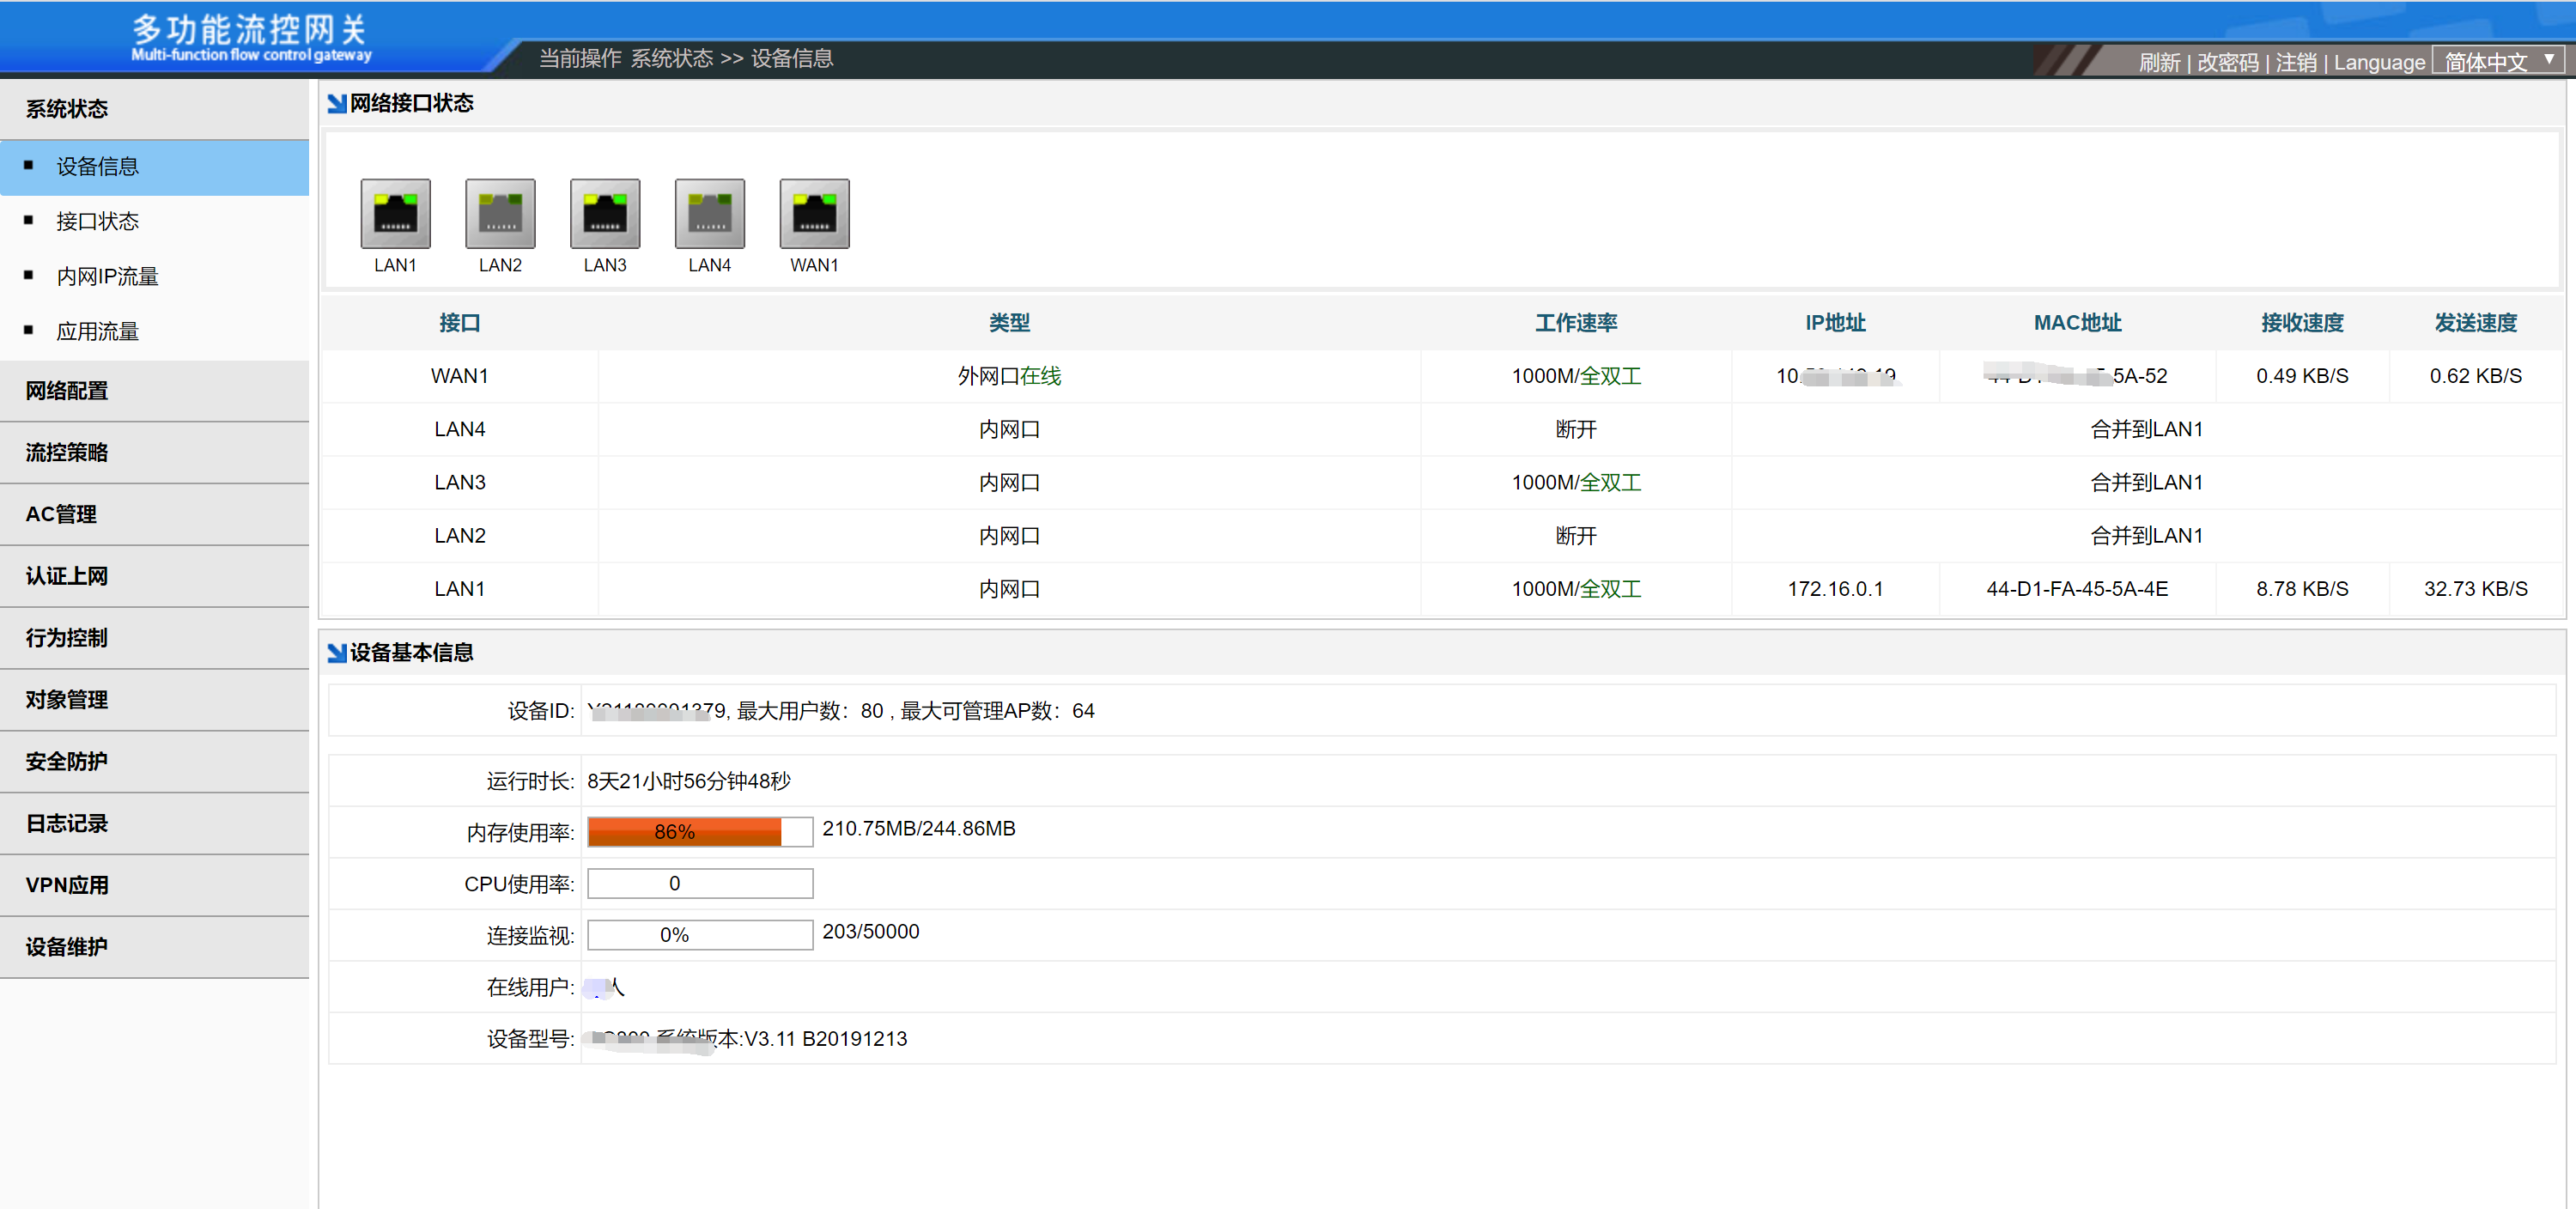Open the 内网IP流量 menu item

107,276
